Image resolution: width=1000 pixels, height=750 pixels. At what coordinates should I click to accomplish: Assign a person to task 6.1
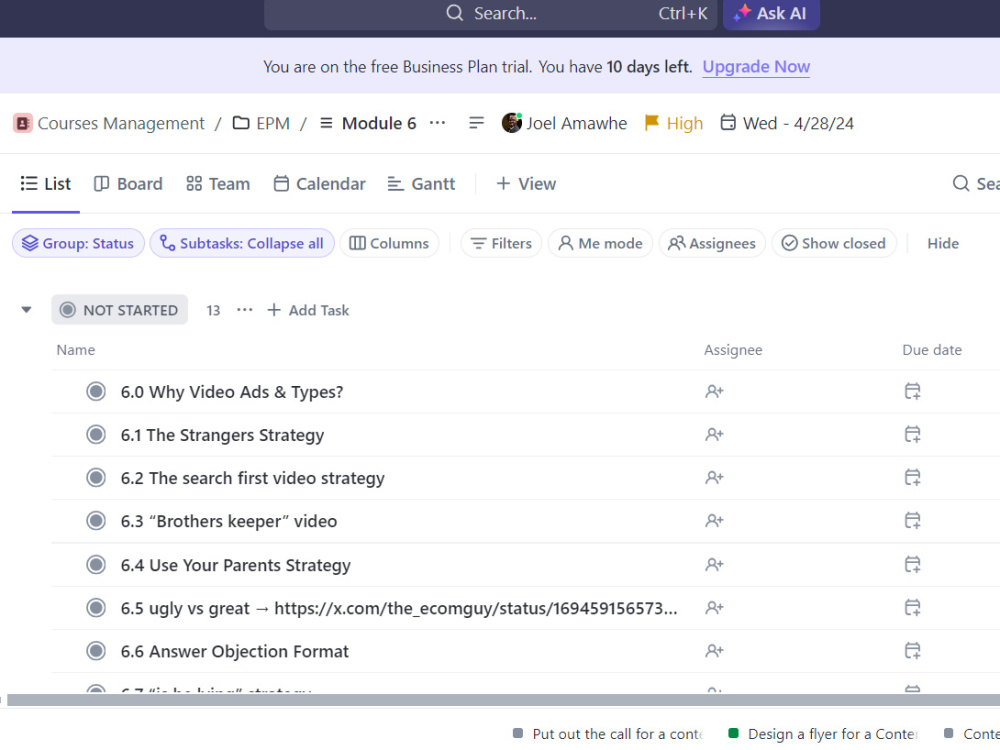click(714, 435)
